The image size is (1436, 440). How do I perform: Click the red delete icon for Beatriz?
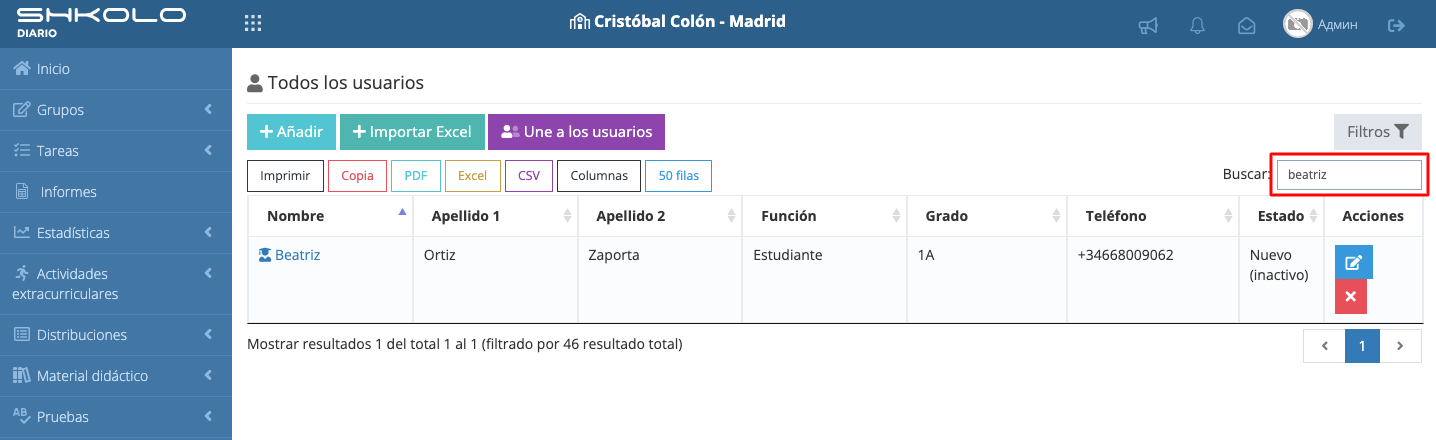[x=1350, y=296]
